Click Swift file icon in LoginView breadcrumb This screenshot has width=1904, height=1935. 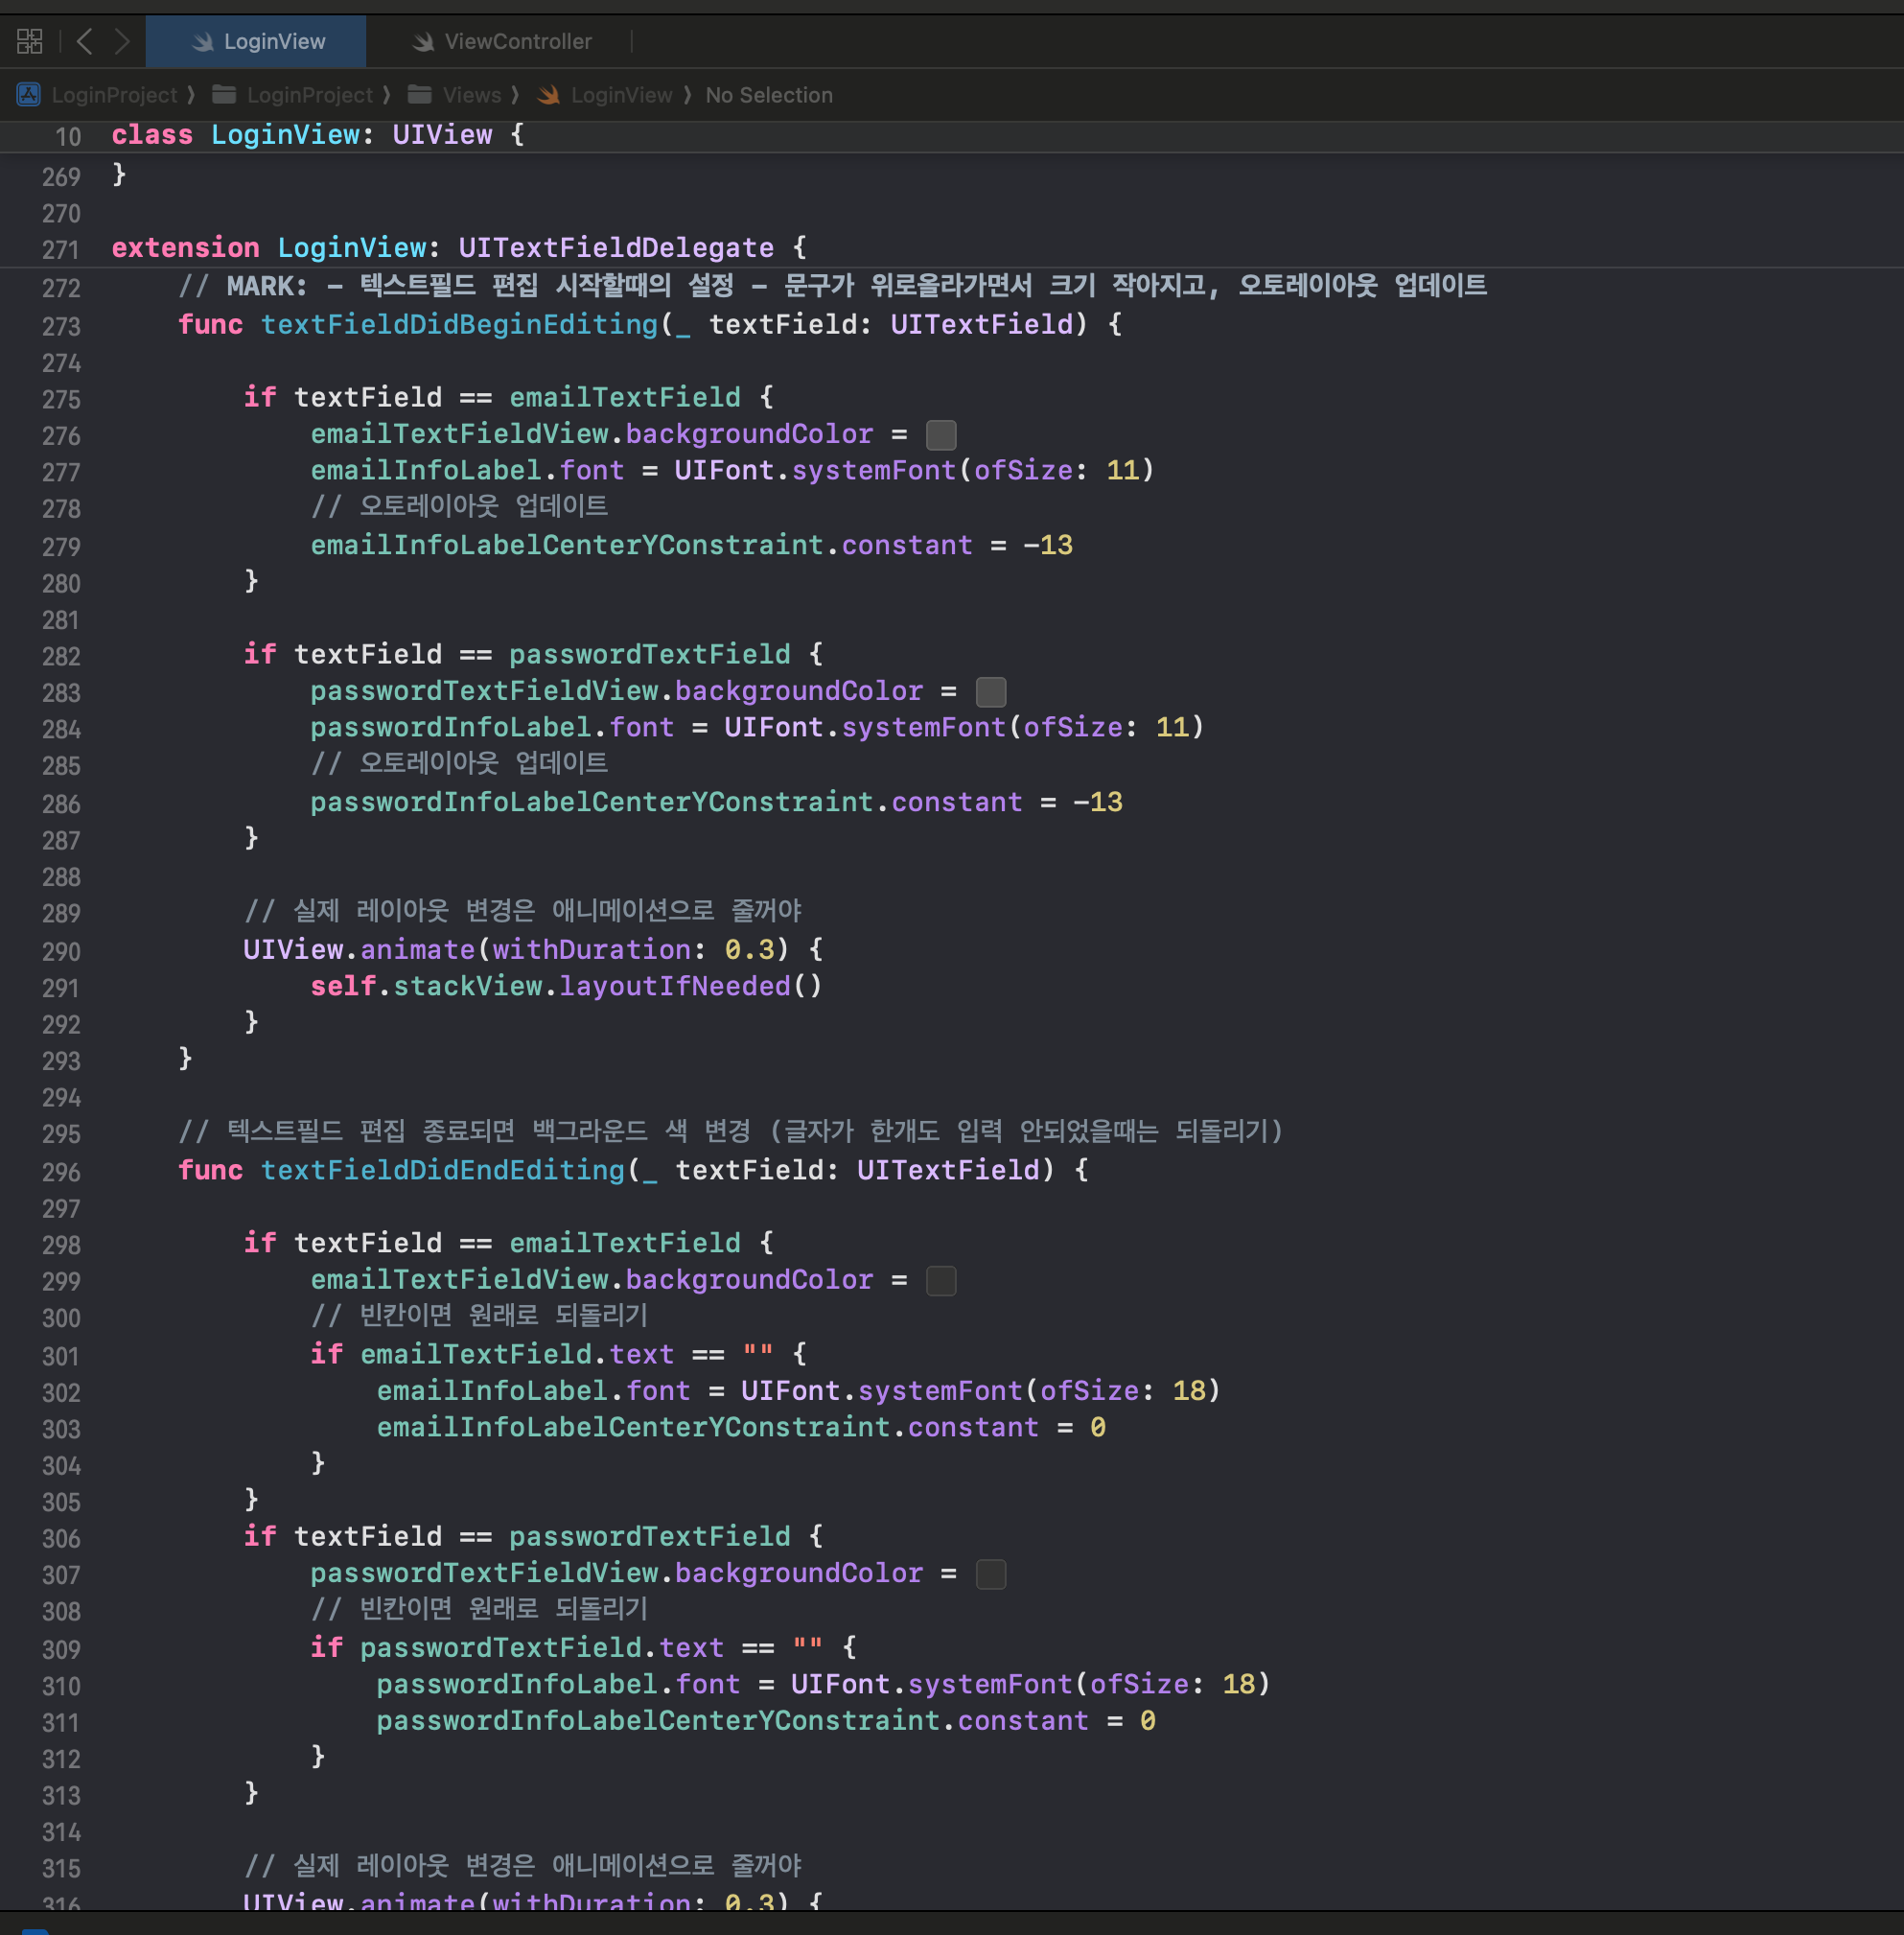pos(548,95)
